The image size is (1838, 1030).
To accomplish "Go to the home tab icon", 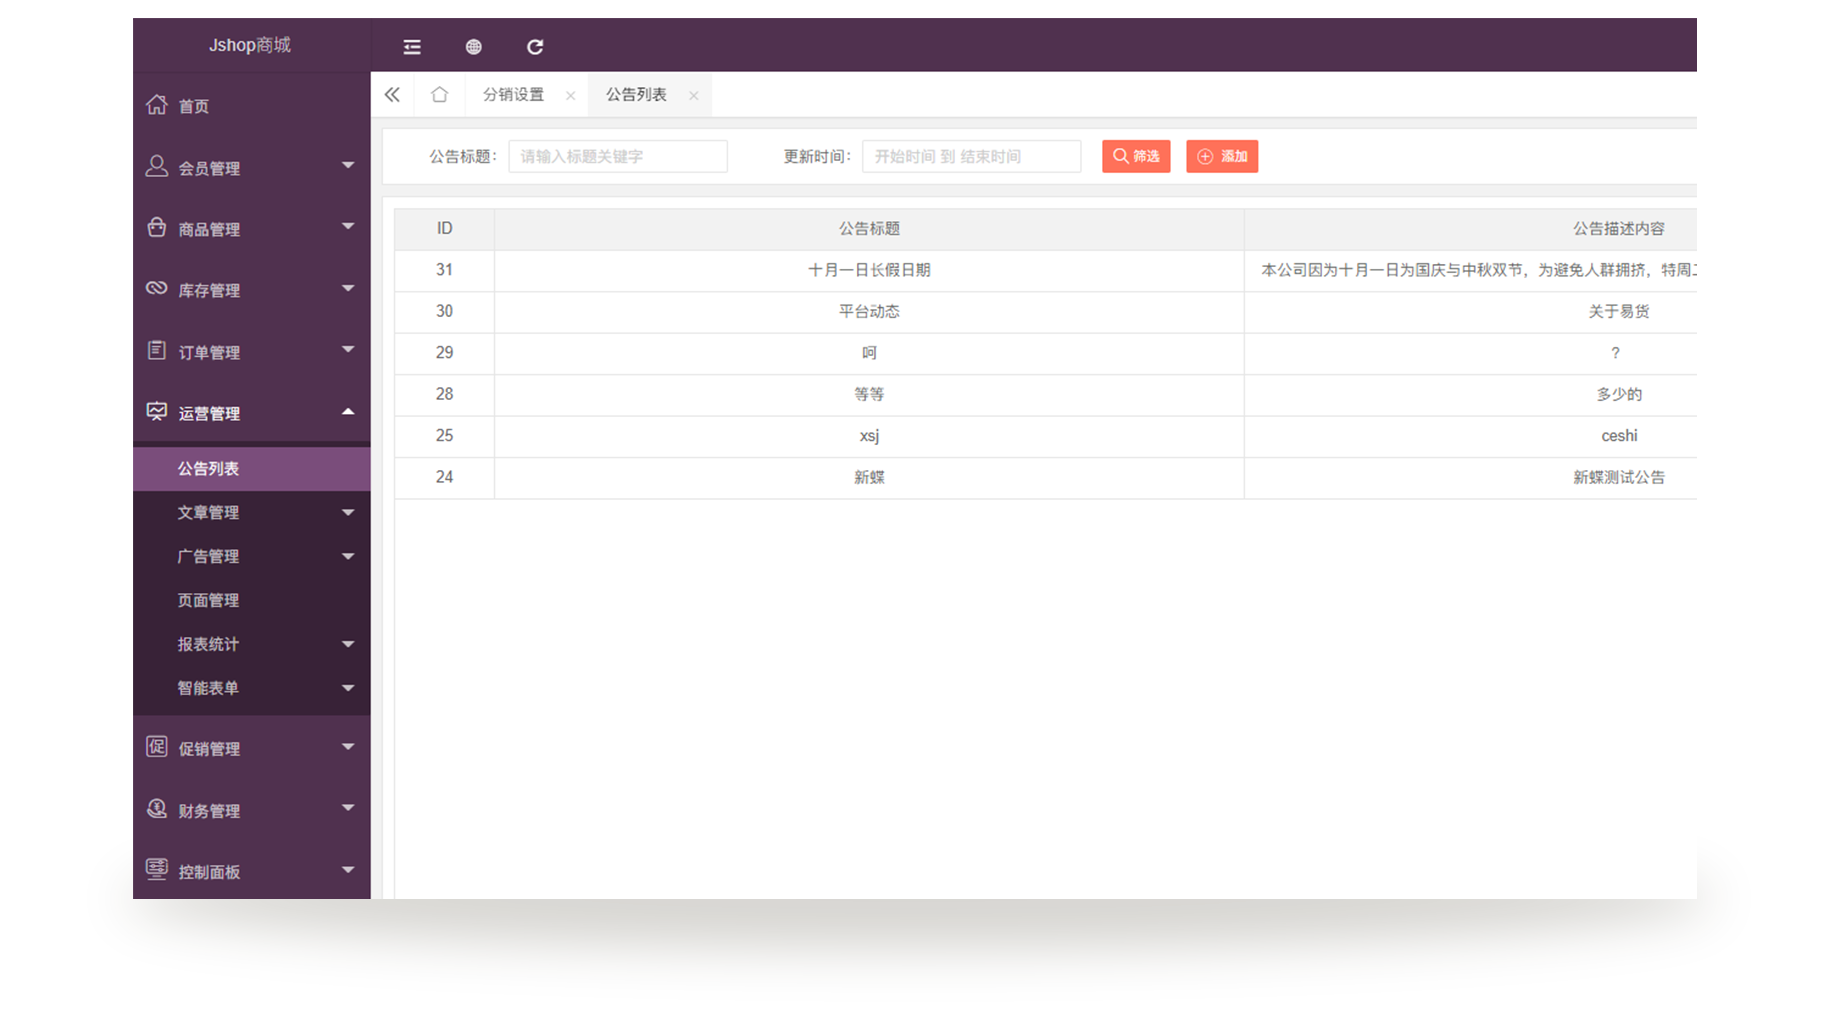I will [439, 94].
